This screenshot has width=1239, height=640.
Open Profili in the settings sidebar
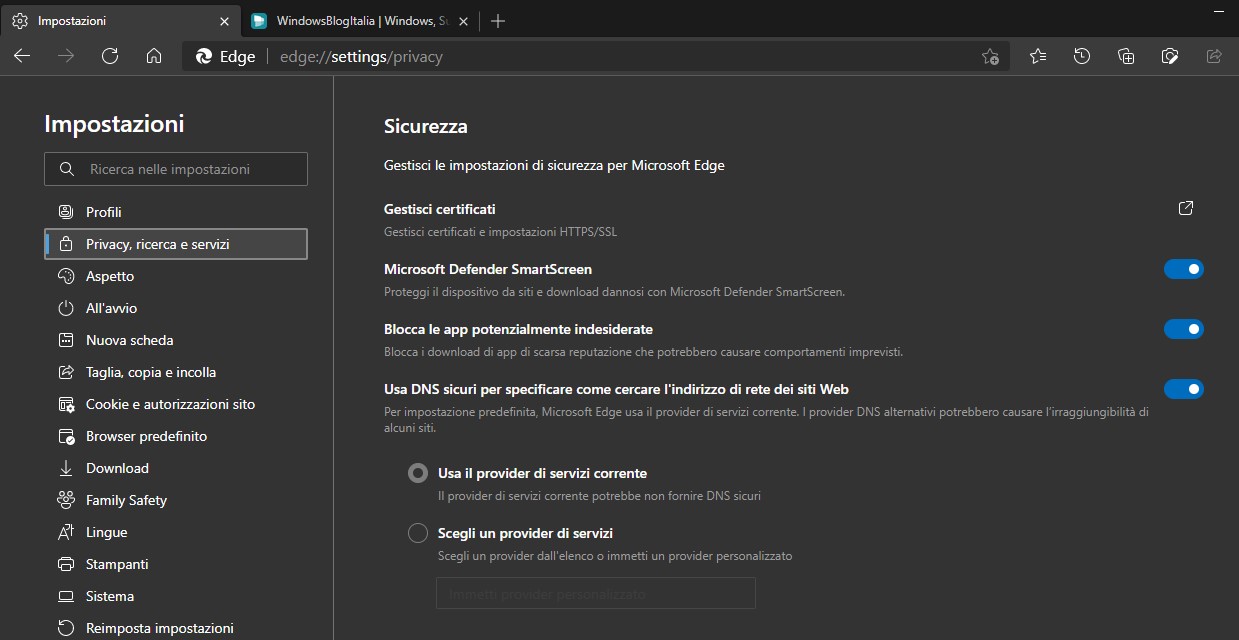click(x=176, y=212)
